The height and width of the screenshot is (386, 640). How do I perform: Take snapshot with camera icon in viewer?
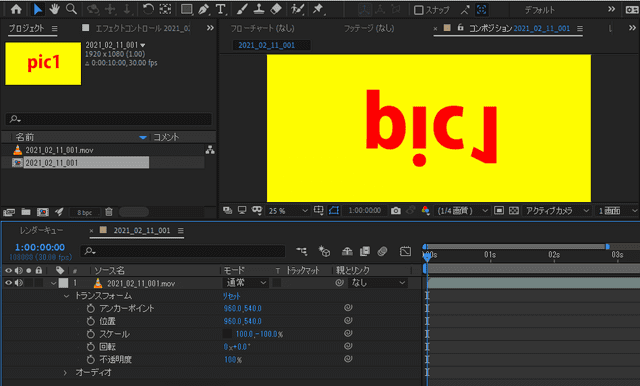pyautogui.click(x=396, y=211)
